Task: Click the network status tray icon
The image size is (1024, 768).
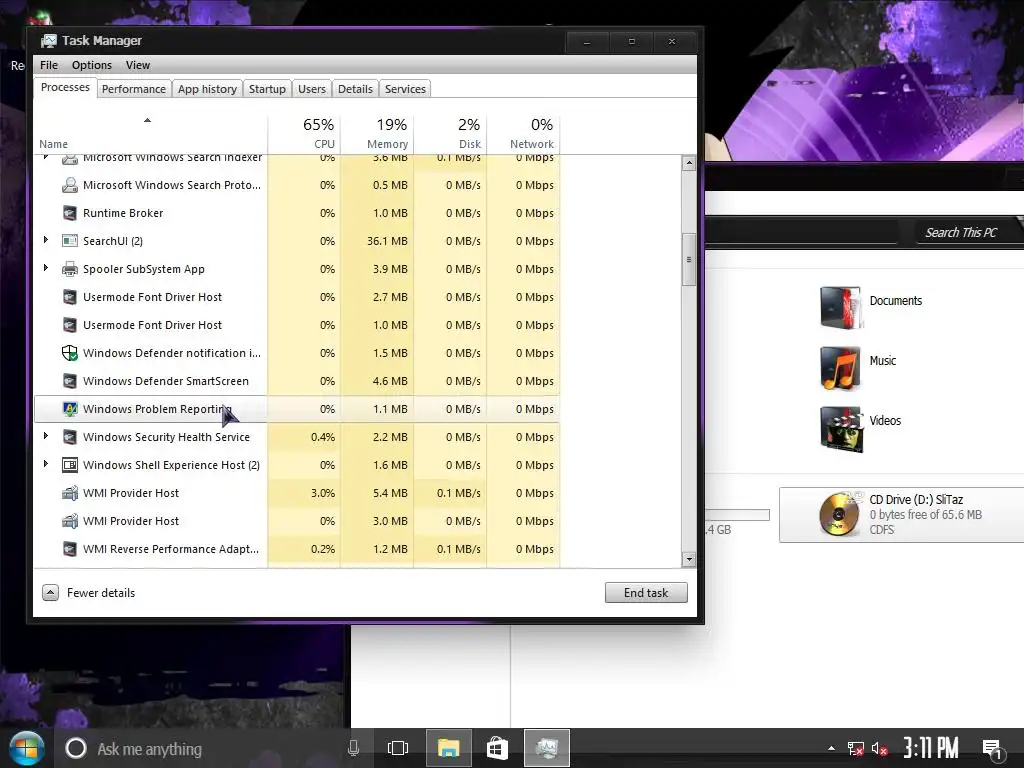Action: 856,748
